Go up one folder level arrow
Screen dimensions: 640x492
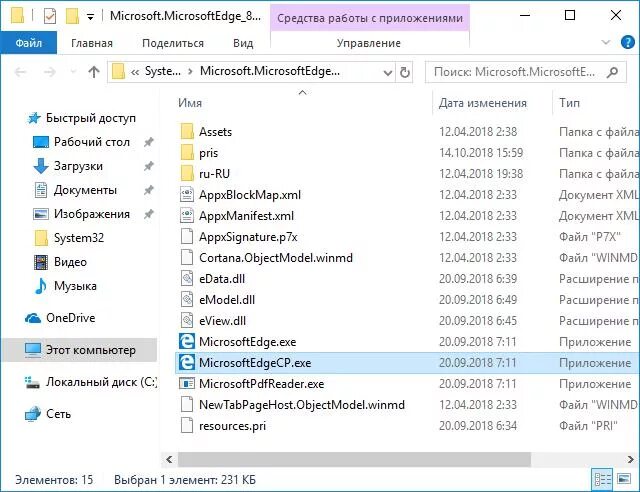[94, 72]
